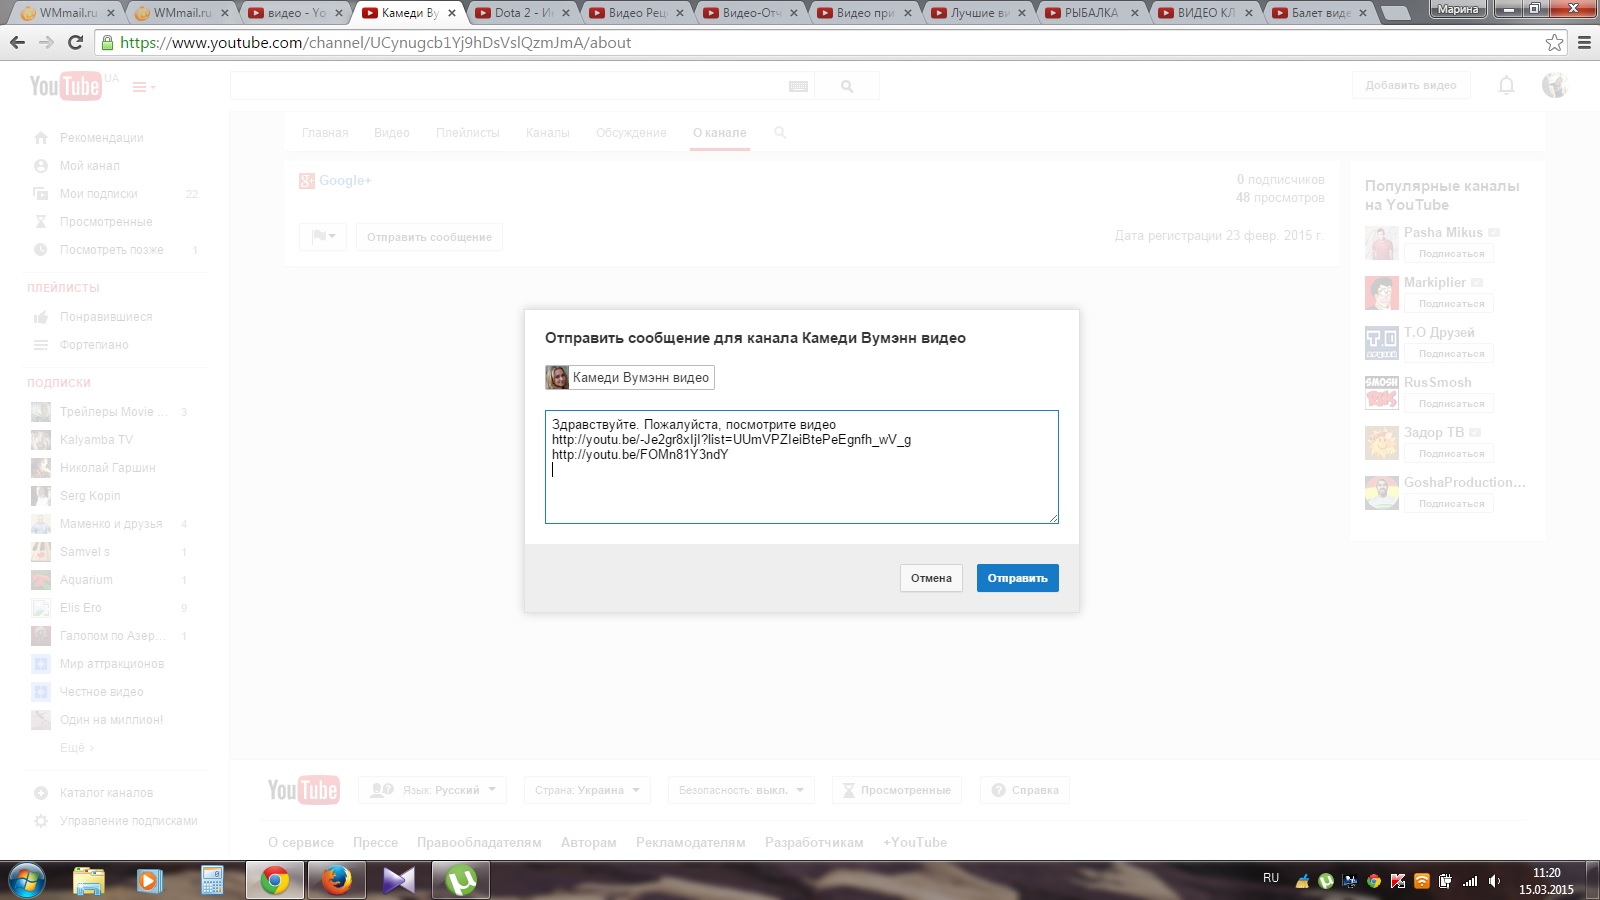Subscribe to the Задор ТВ channel

click(x=1451, y=454)
